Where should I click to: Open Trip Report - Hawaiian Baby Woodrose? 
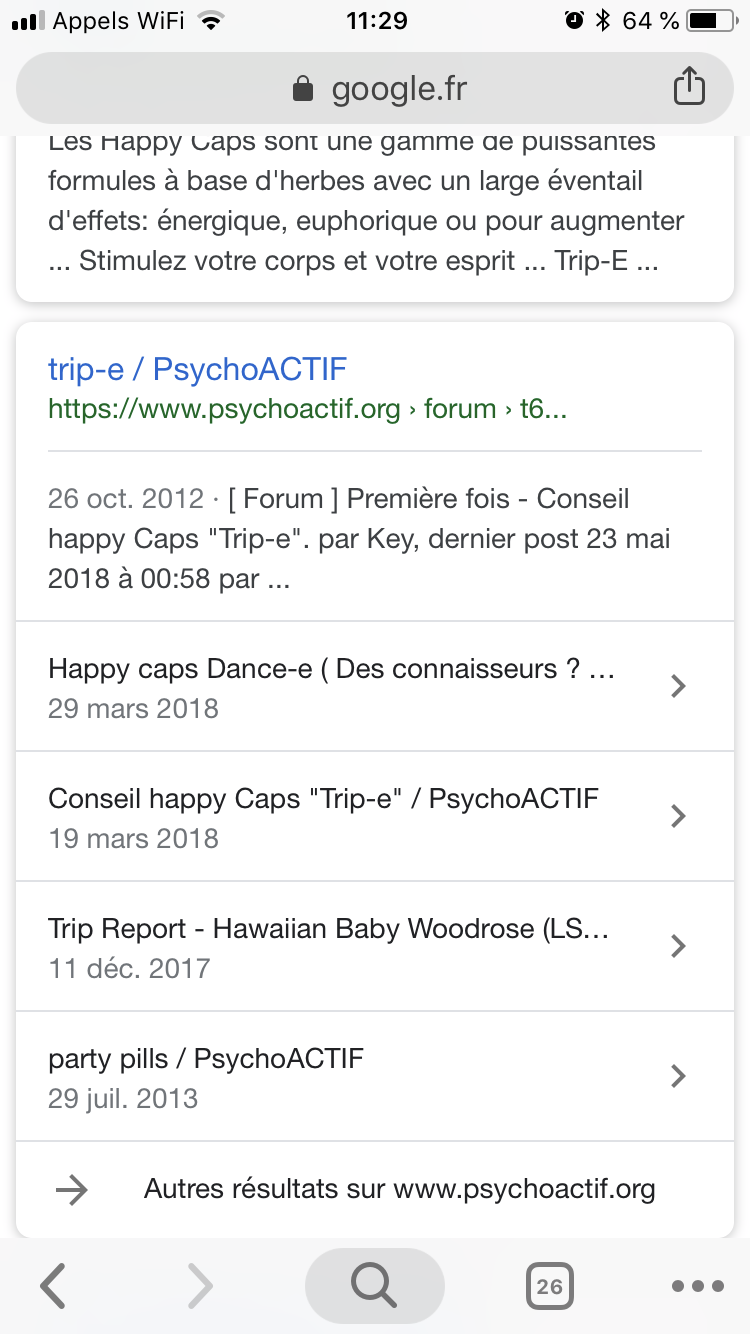[328, 929]
